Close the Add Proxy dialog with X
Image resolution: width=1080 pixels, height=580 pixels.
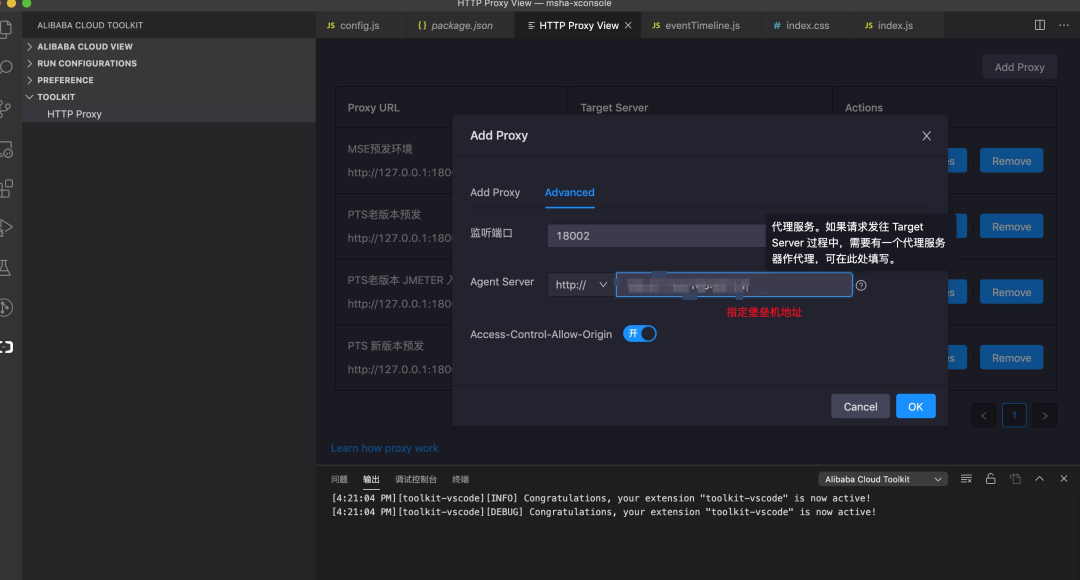(926, 136)
